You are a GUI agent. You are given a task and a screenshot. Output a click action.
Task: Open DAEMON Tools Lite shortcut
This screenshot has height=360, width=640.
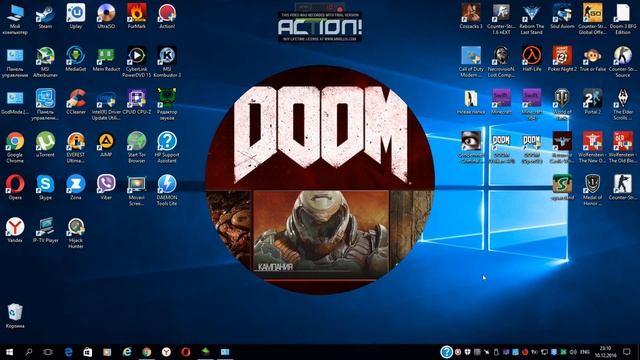tap(167, 191)
